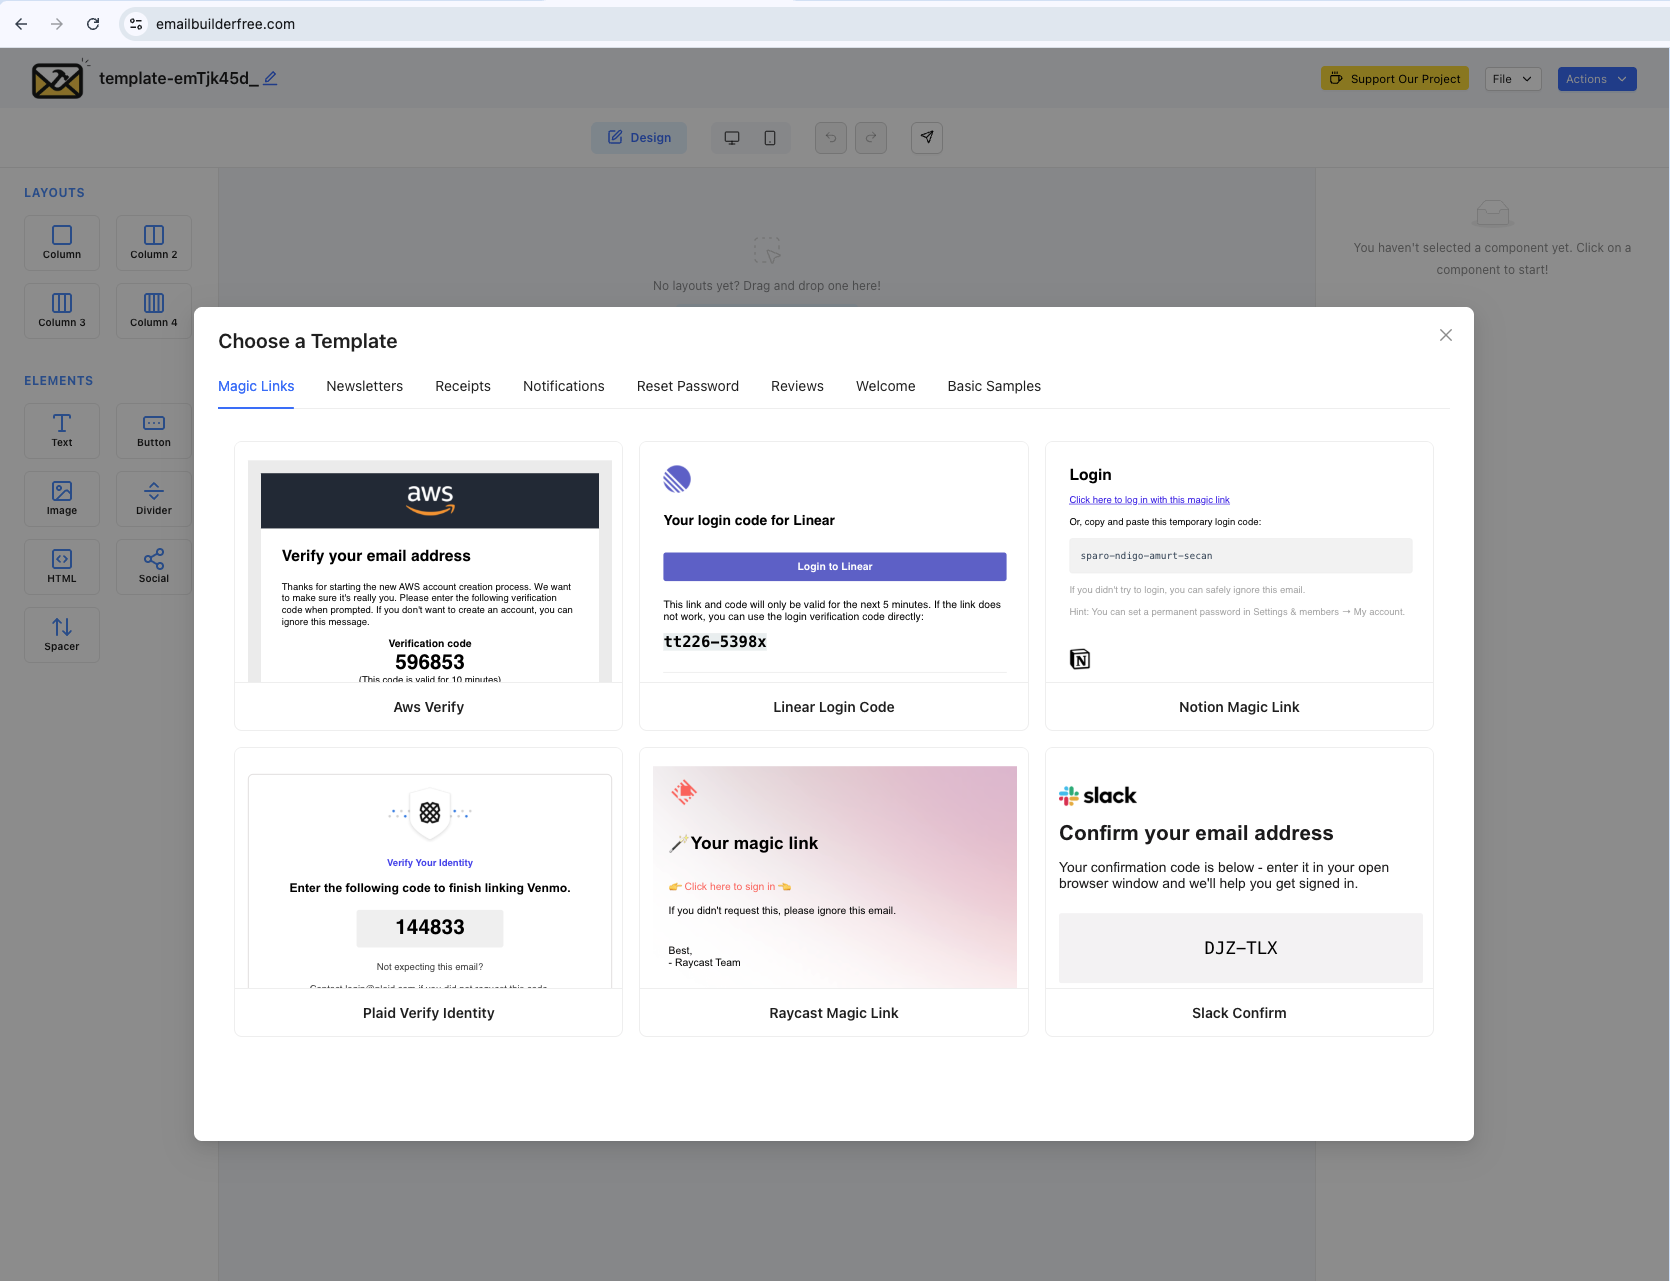The width and height of the screenshot is (1670, 1281).
Task: Click the pencil icon to rename template
Action: coord(270,77)
